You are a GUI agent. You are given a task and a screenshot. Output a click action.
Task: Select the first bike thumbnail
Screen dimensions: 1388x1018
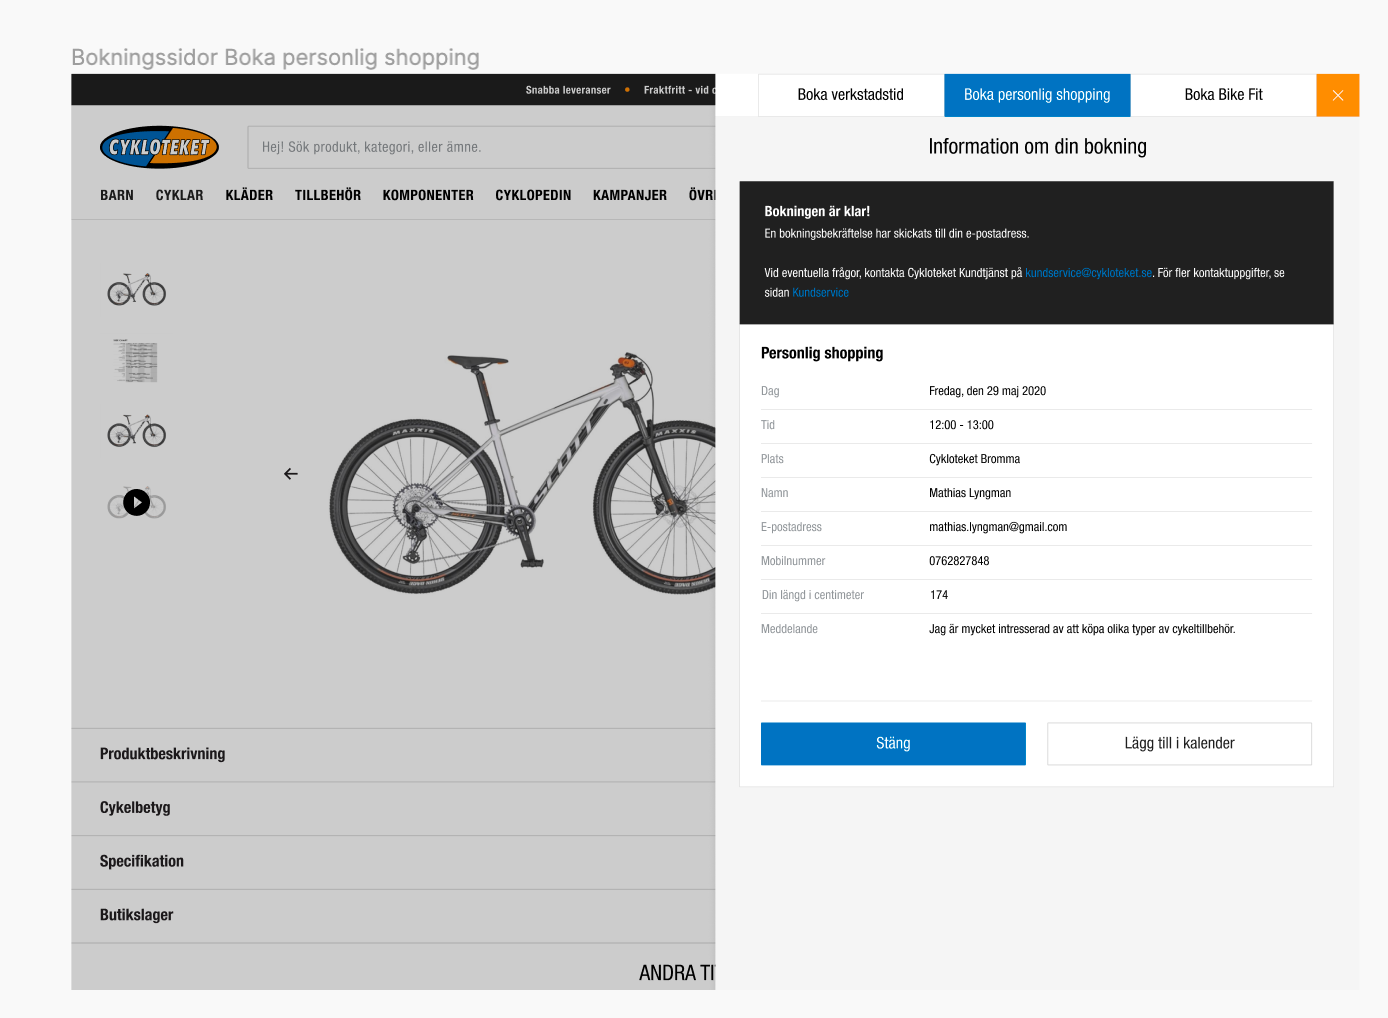point(137,289)
